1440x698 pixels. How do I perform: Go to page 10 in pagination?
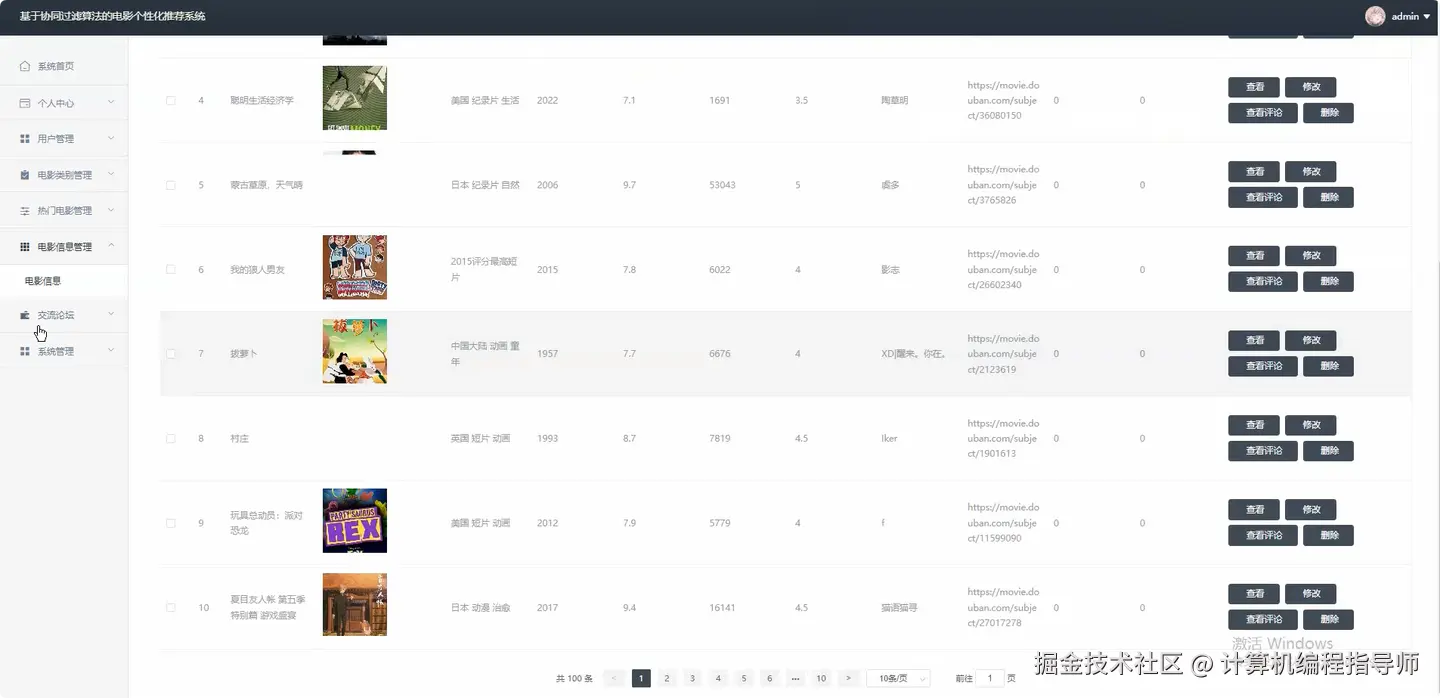[x=821, y=678]
